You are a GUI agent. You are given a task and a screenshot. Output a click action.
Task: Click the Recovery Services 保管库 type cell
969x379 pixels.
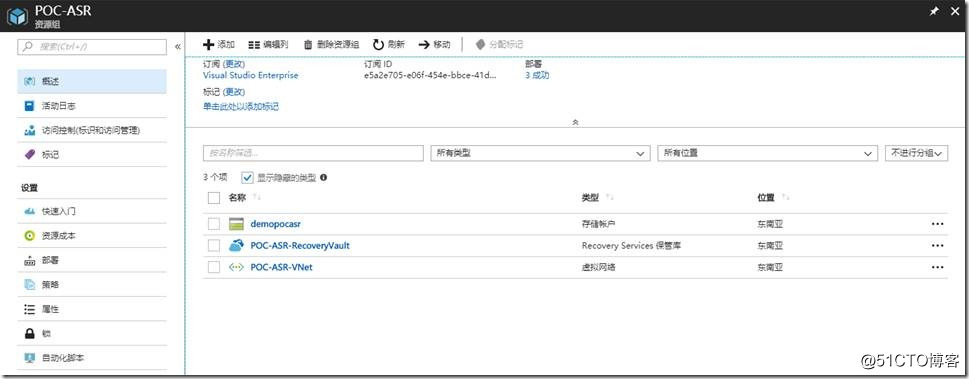pyautogui.click(x=631, y=245)
